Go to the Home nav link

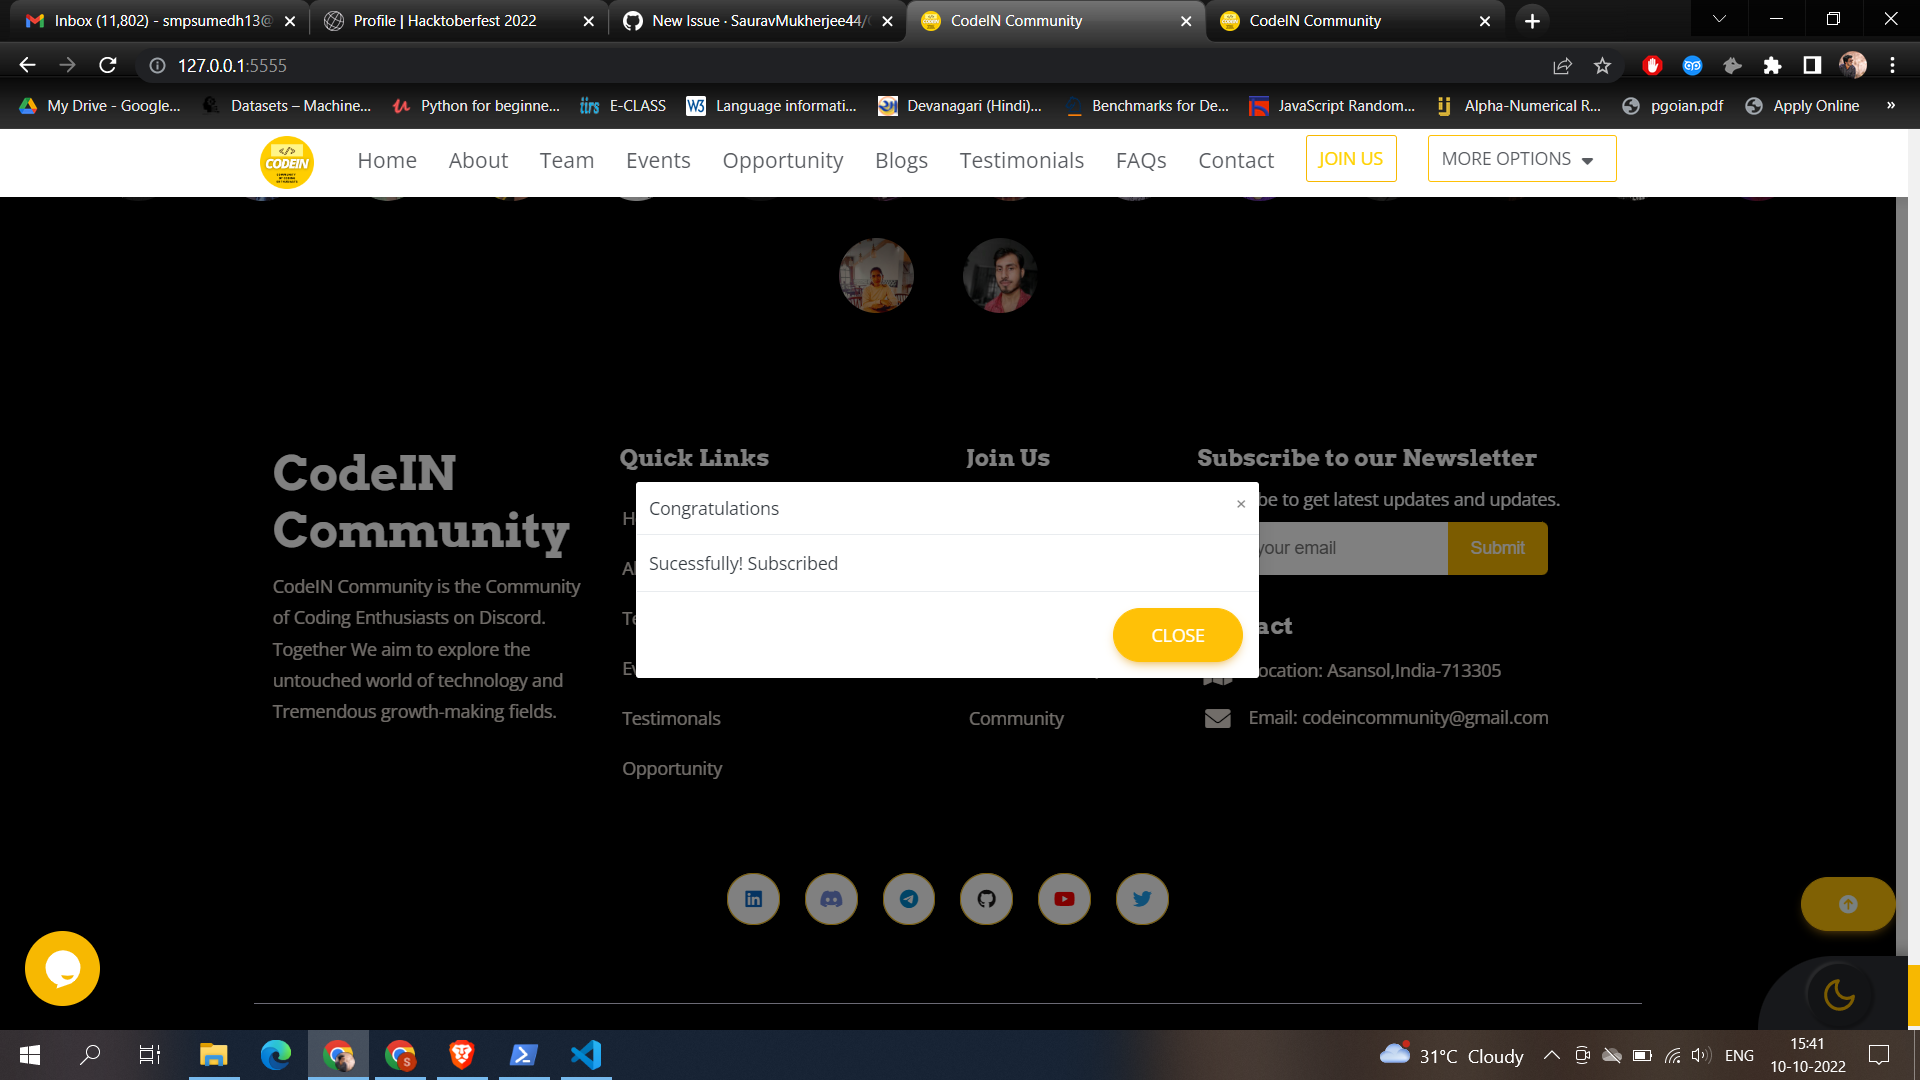[x=387, y=160]
